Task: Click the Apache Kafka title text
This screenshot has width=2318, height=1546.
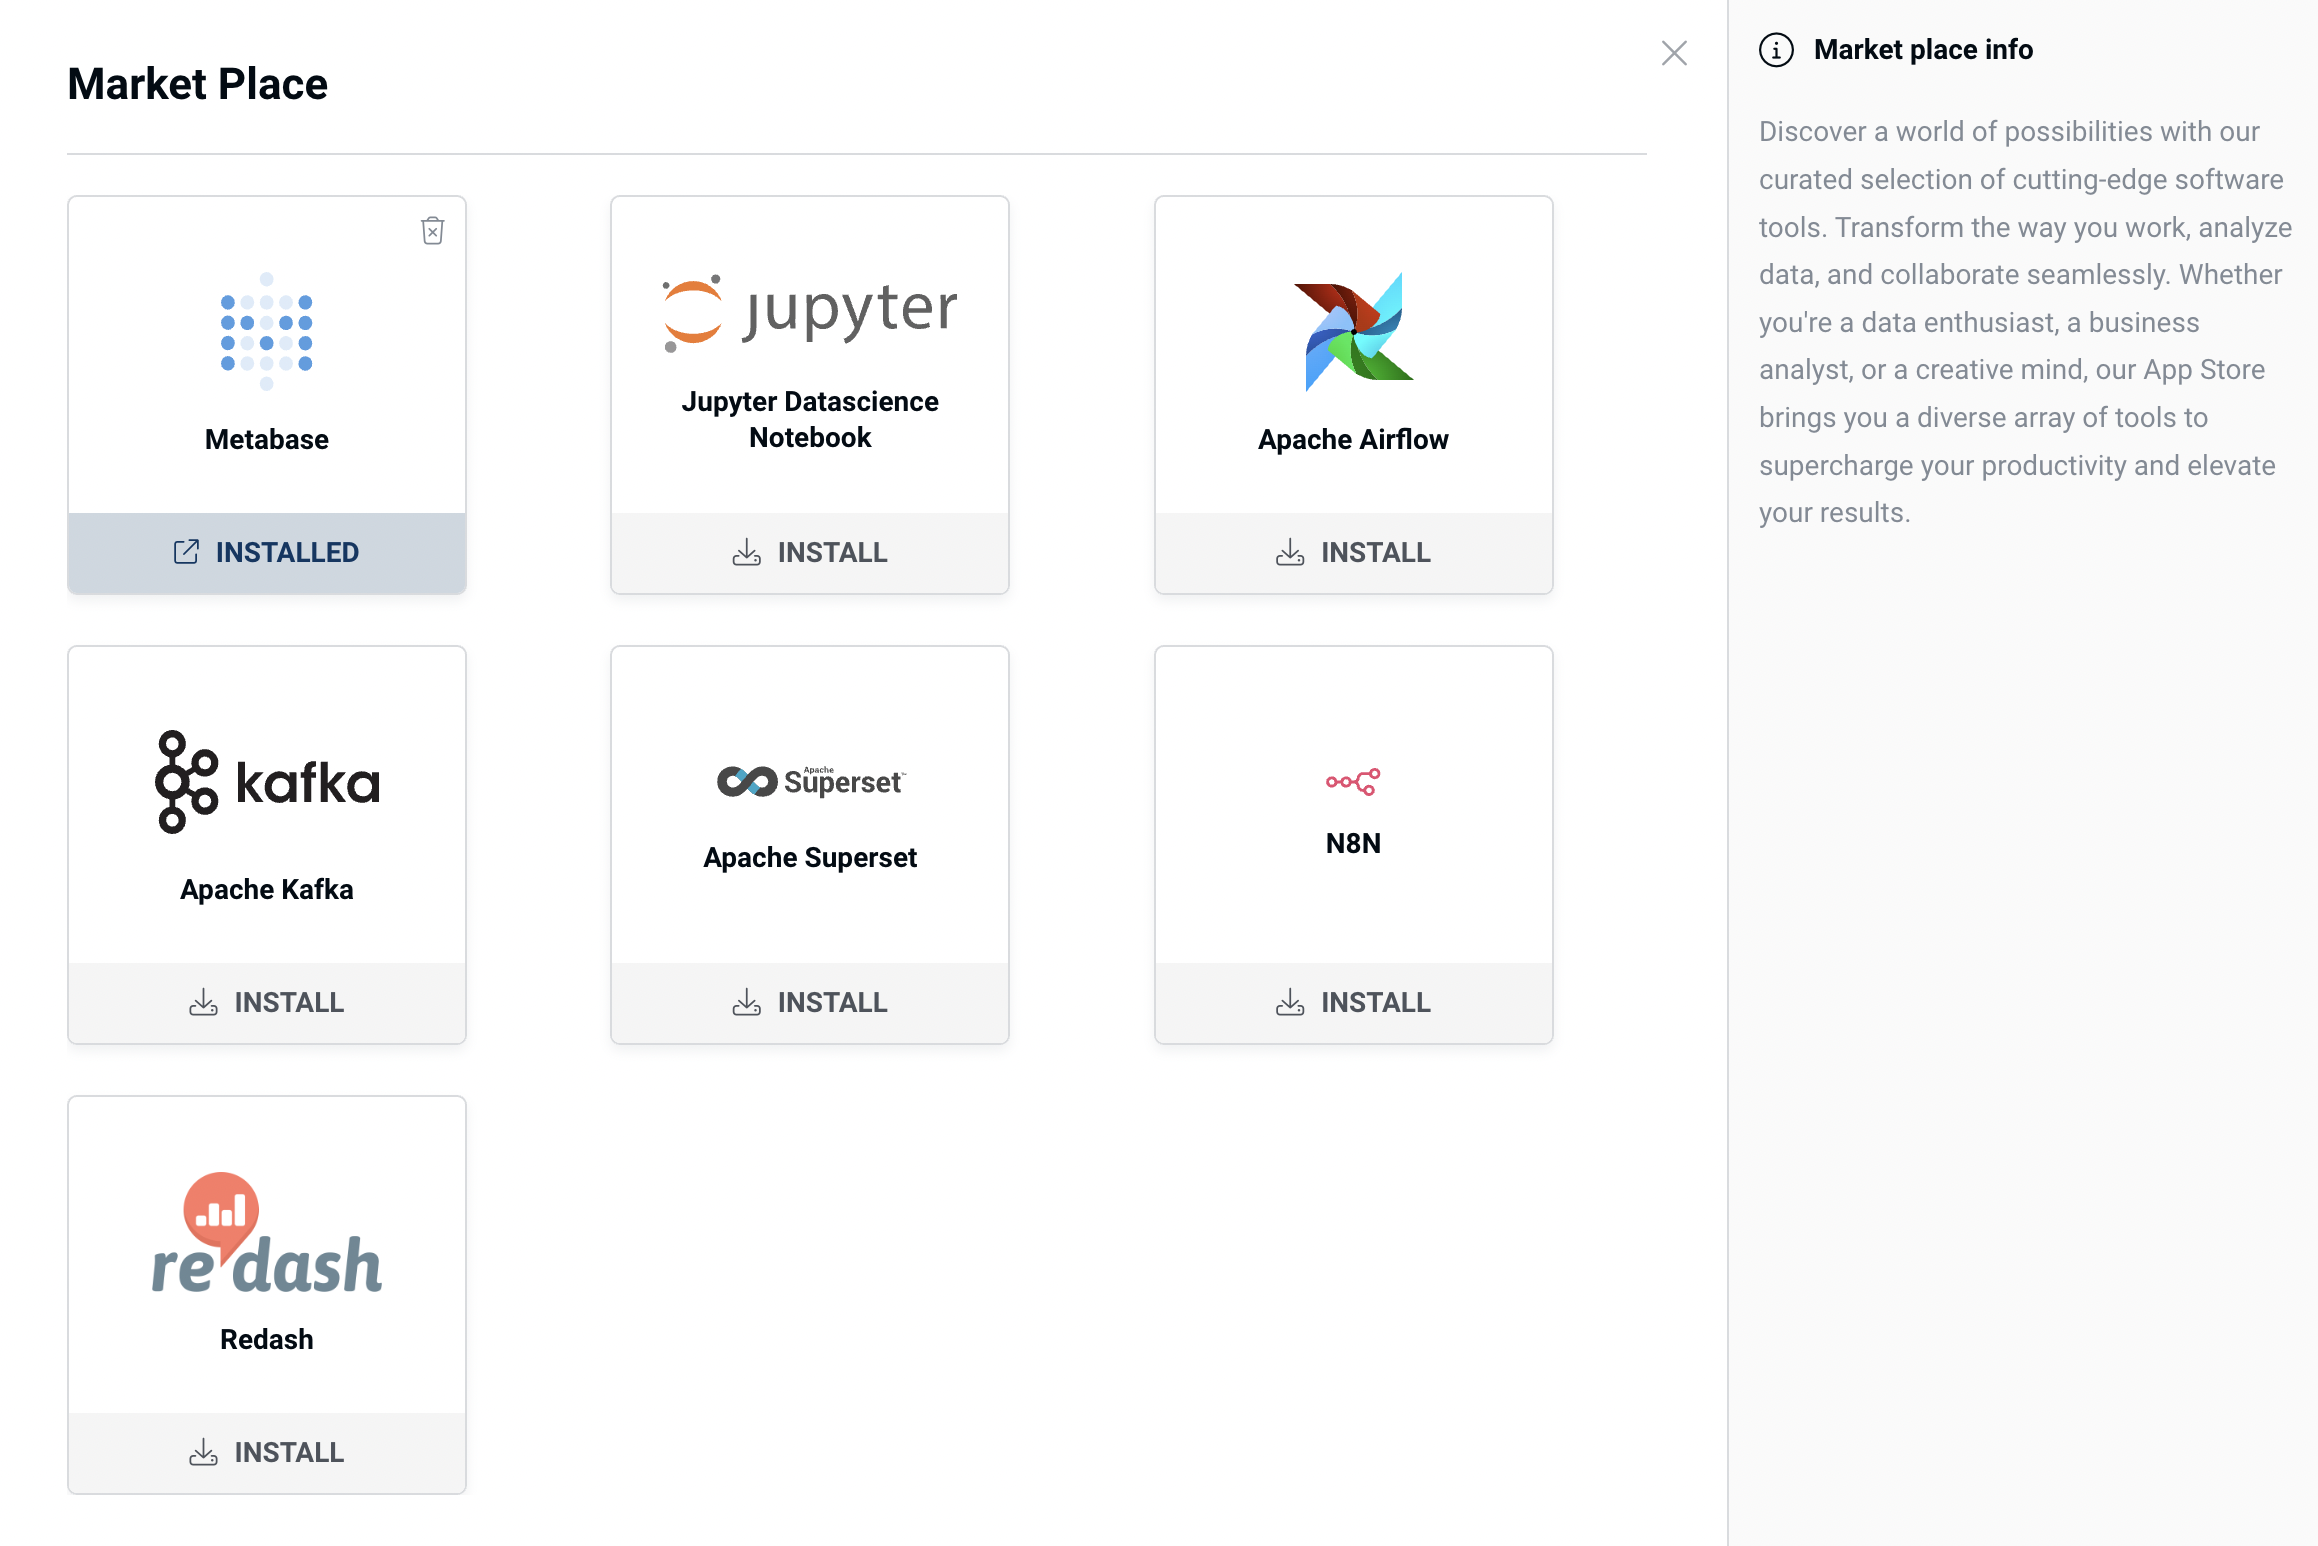Action: [267, 889]
